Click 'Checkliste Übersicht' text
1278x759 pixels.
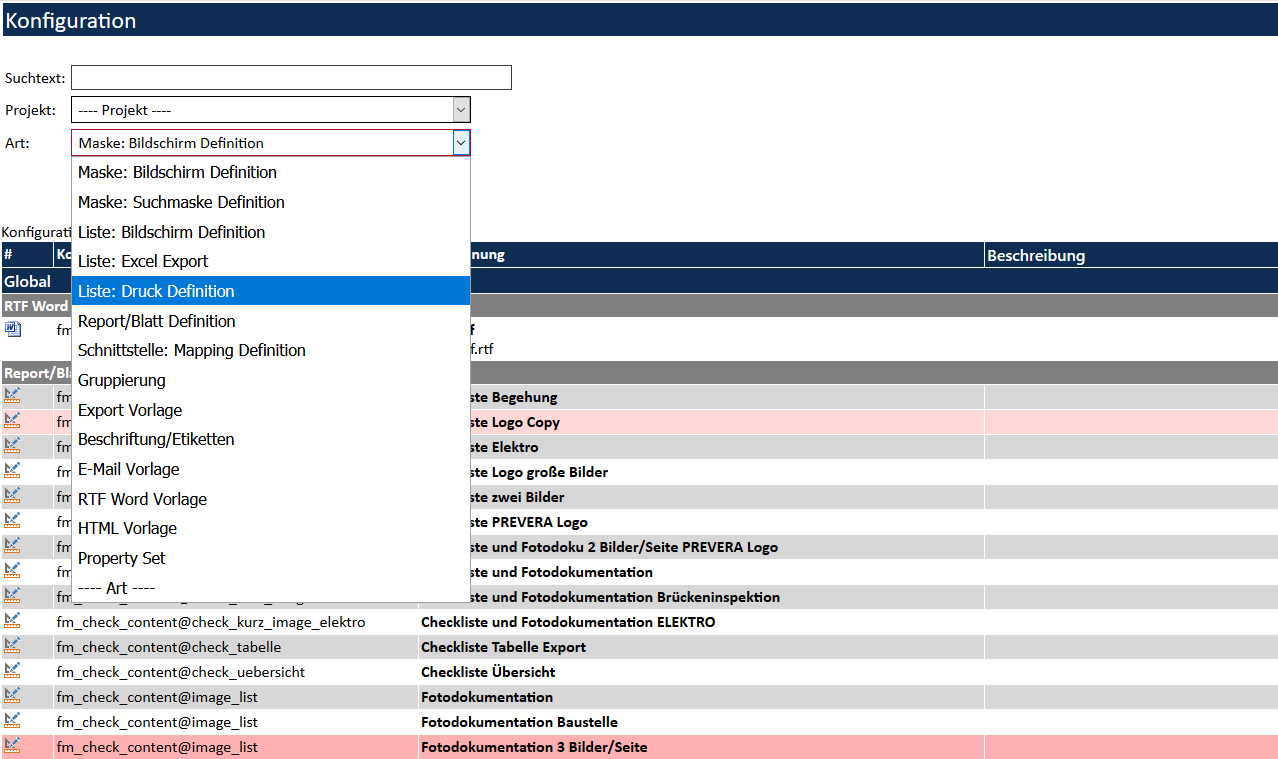click(488, 672)
